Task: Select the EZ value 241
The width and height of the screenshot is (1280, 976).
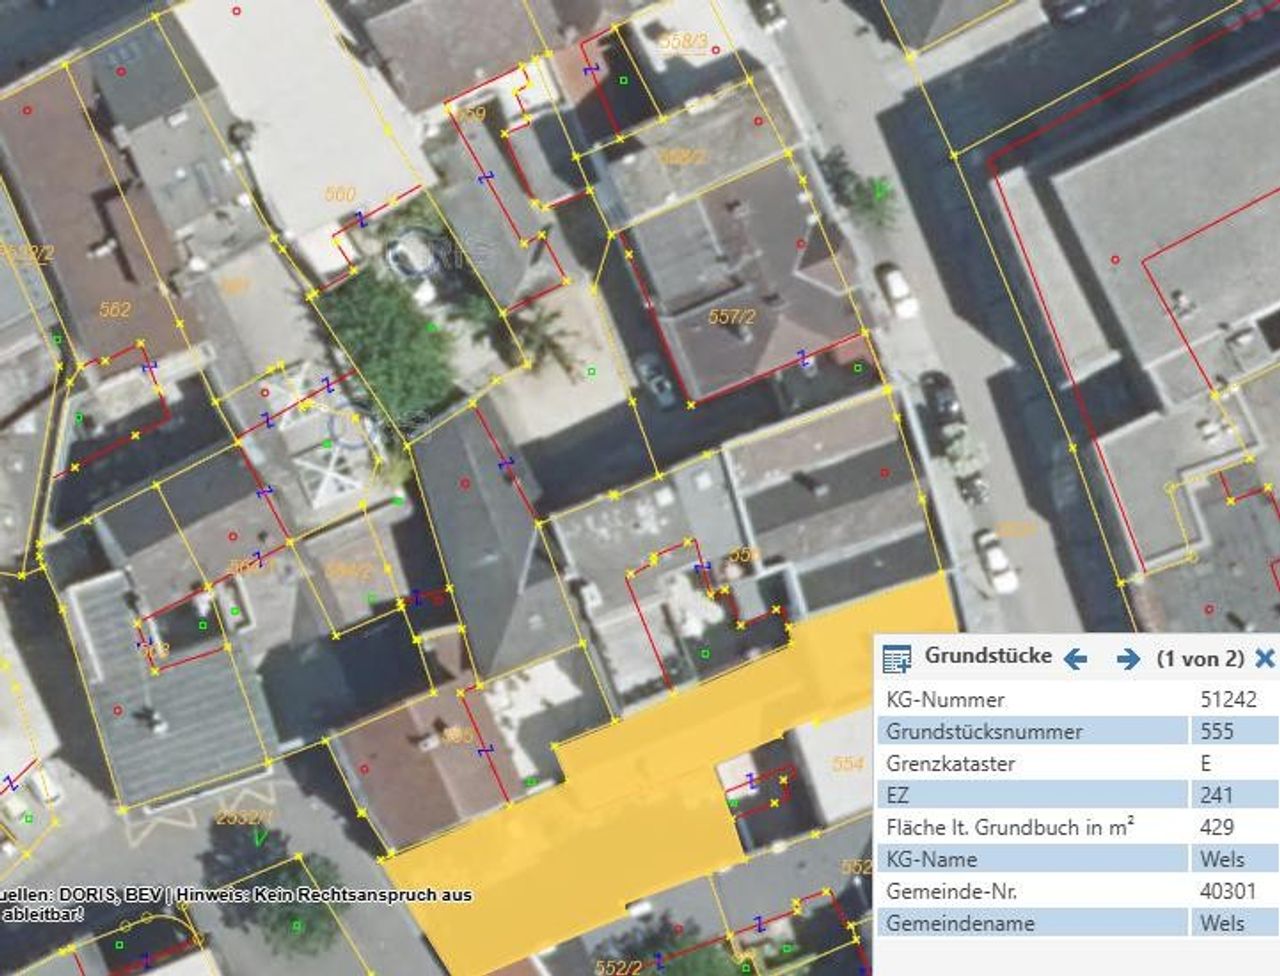Action: pyautogui.click(x=1217, y=796)
